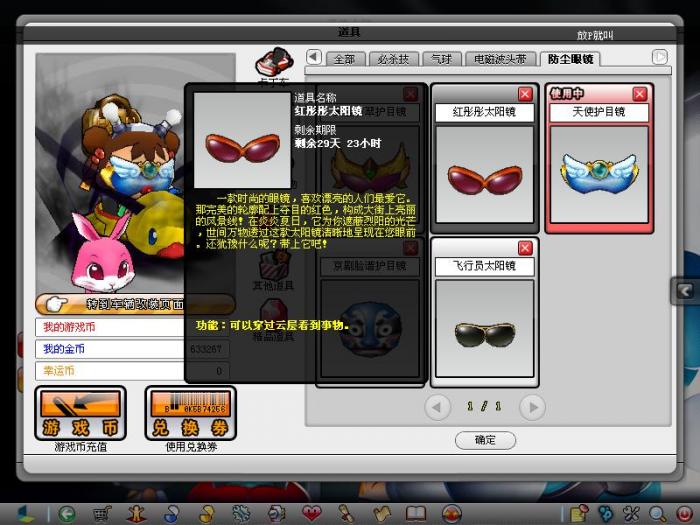This screenshot has width=700, height=525.
Task: Click the red character figure icon in toolbar
Action: pos(136,514)
